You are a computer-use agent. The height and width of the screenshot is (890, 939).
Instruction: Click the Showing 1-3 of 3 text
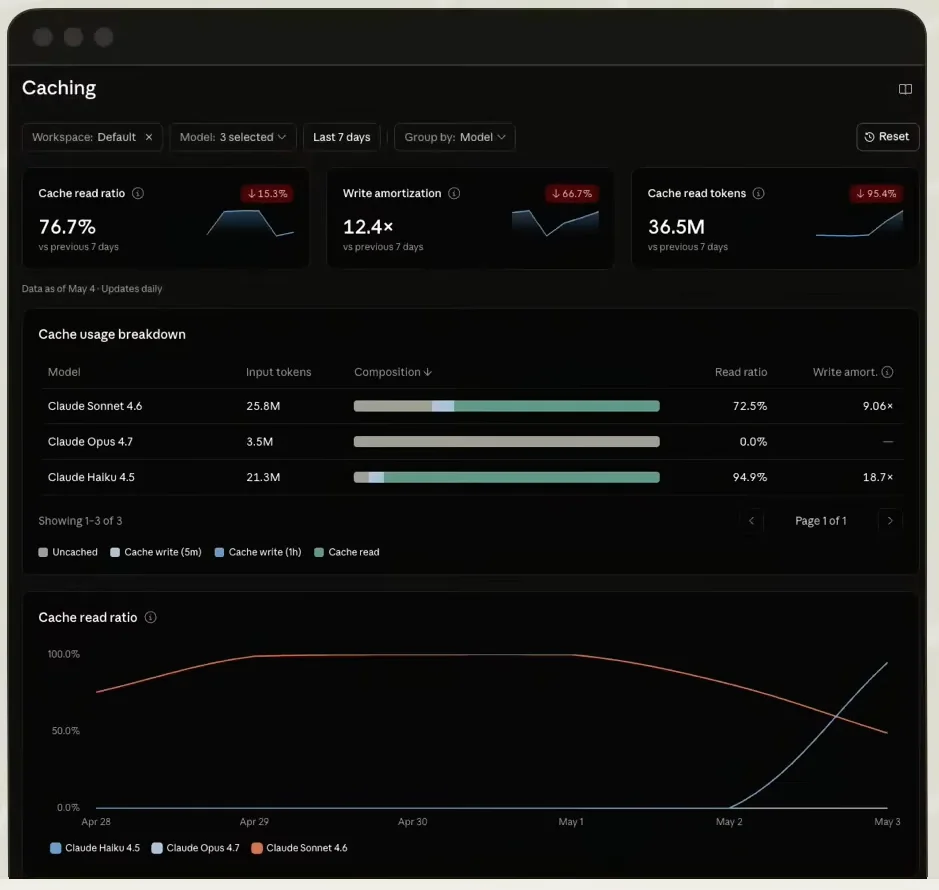(x=80, y=520)
